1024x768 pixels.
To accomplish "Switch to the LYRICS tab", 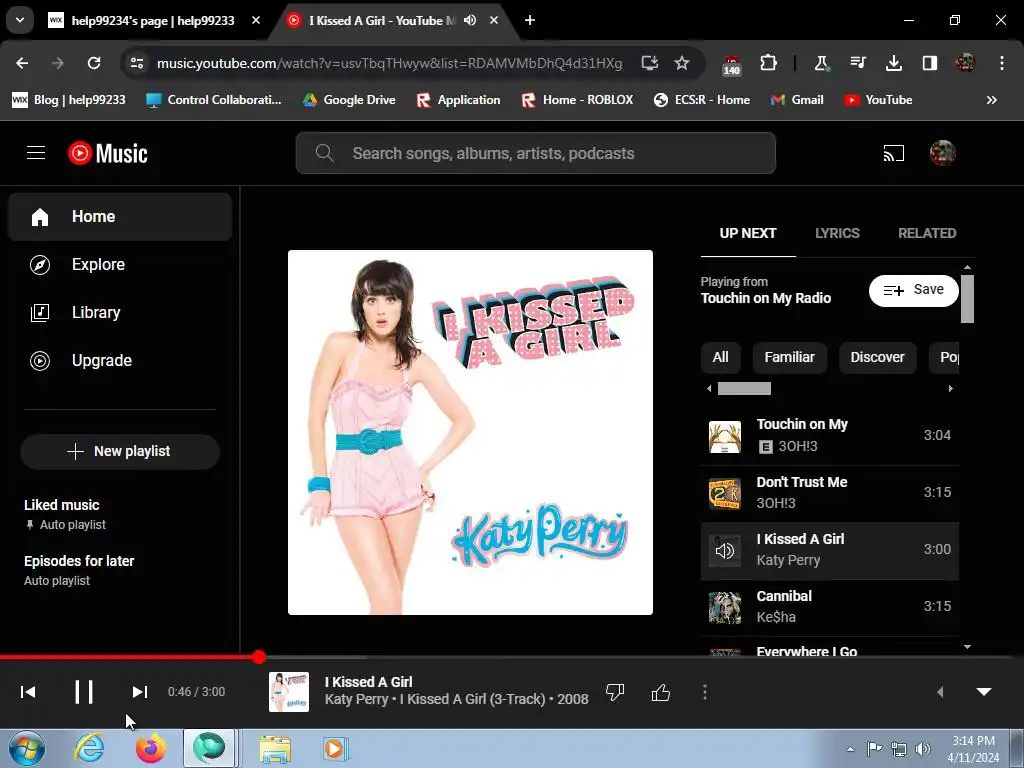I will pos(837,233).
